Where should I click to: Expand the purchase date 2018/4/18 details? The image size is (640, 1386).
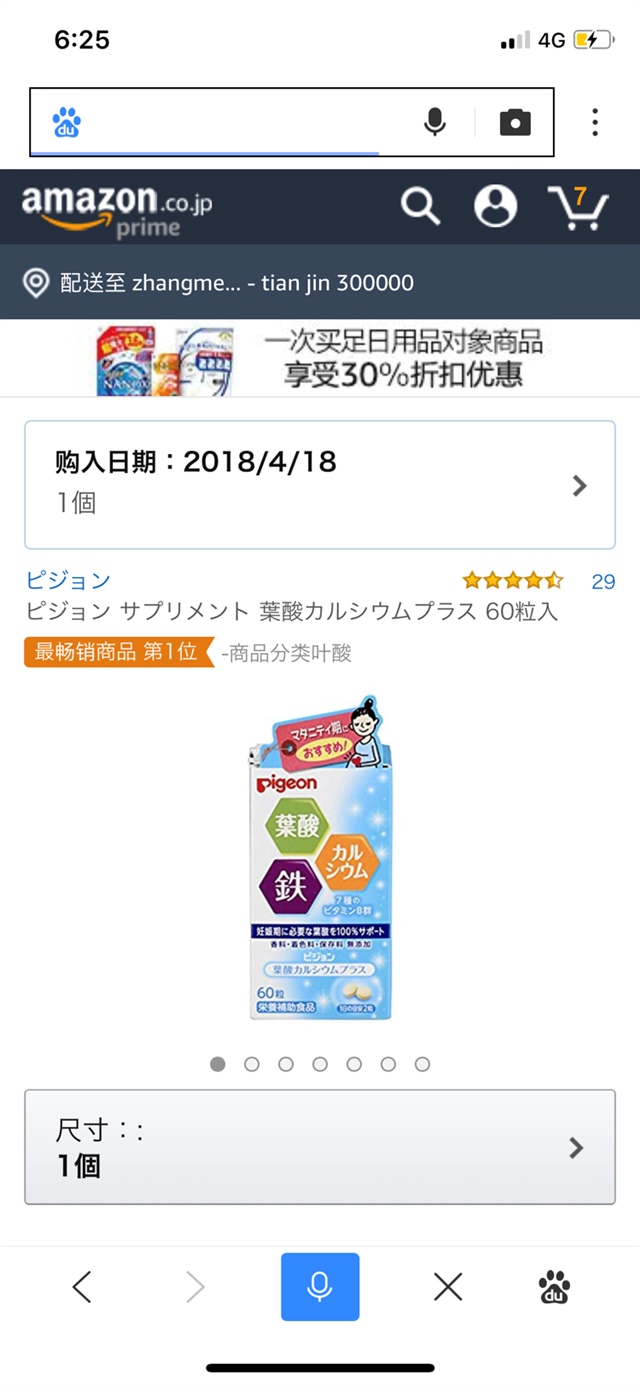320,485
